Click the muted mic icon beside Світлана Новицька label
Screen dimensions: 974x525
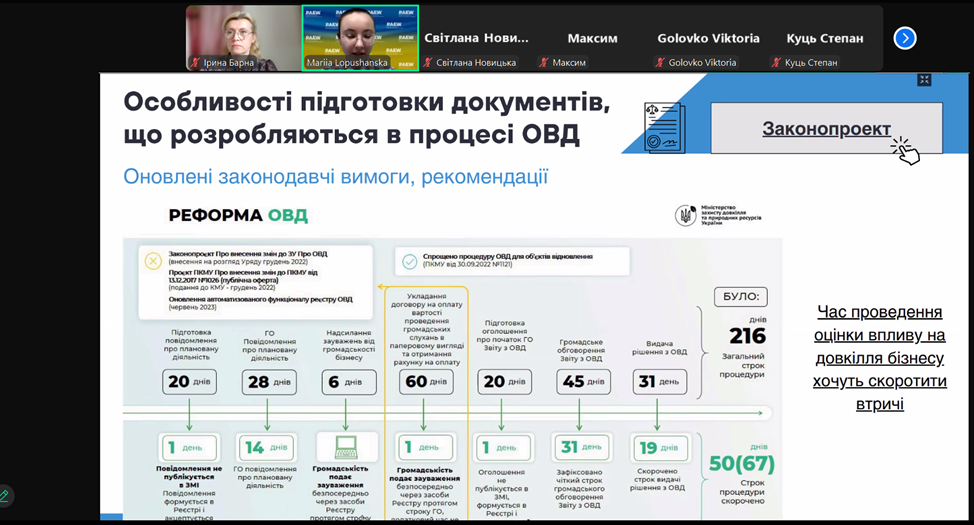(427, 62)
